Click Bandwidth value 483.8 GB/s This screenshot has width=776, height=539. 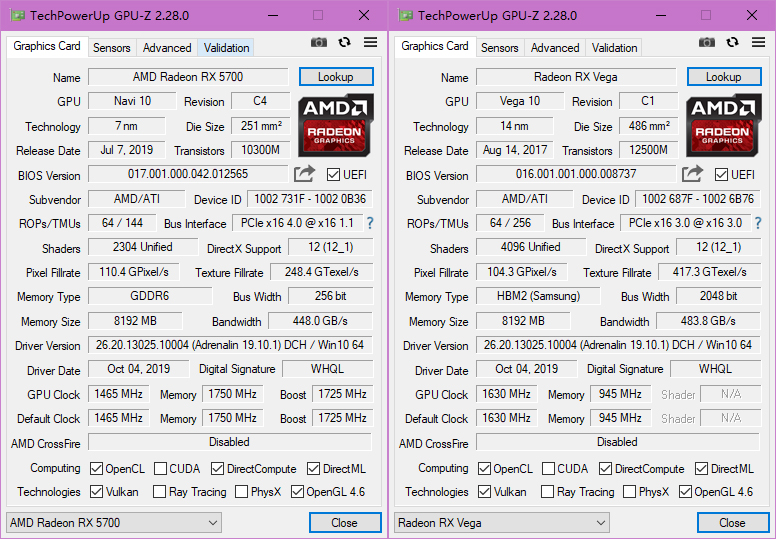pos(708,321)
